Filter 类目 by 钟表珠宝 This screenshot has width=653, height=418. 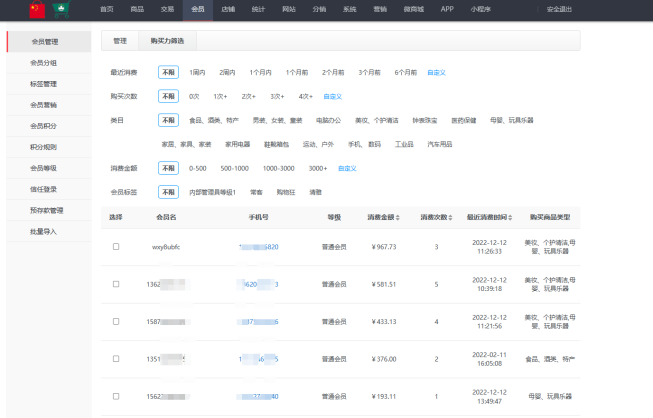[x=425, y=120]
